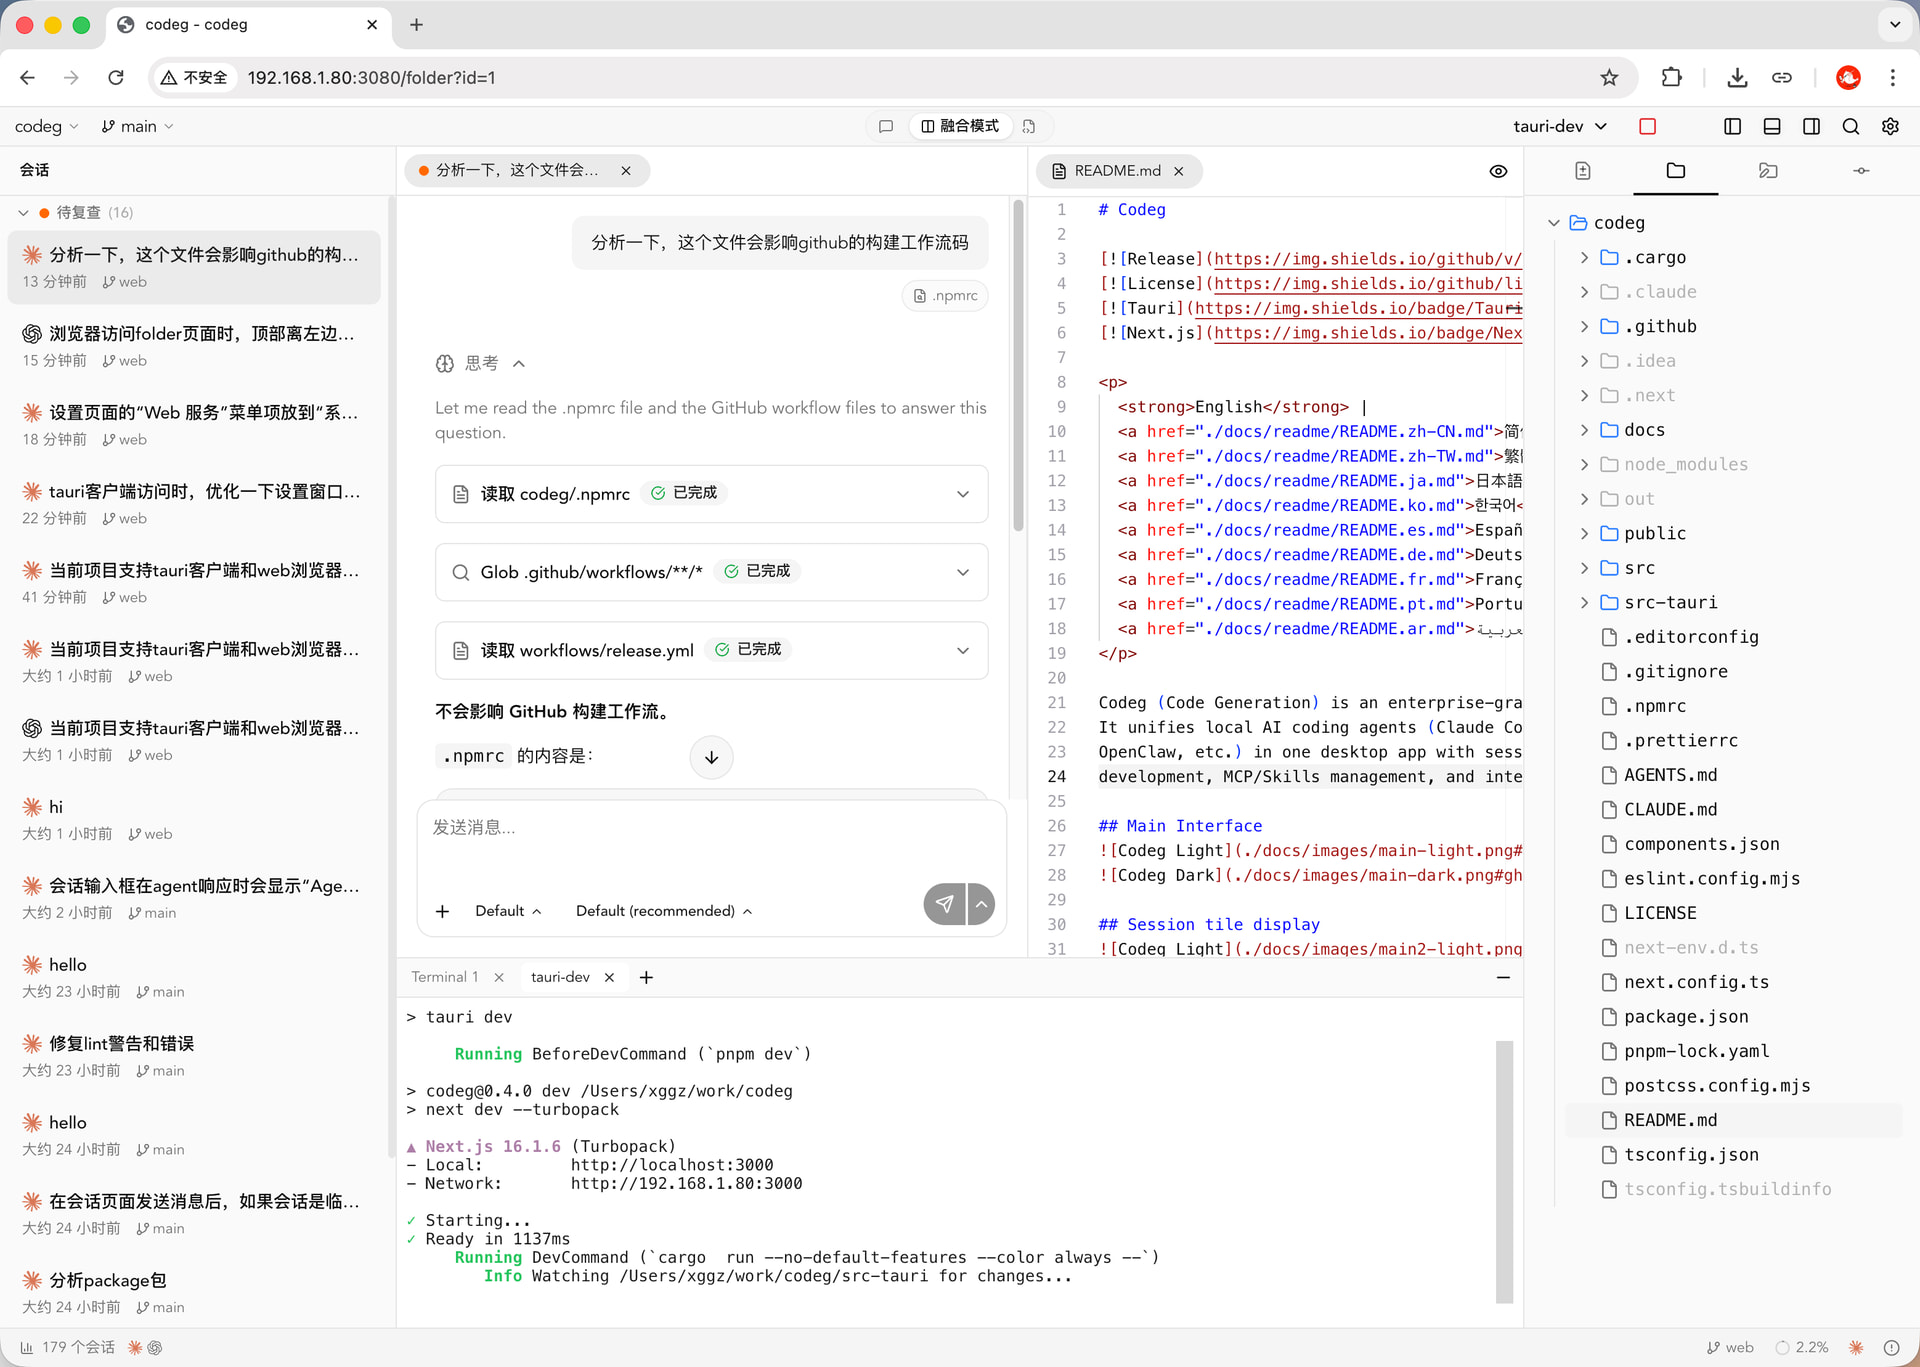
Task: Open conversation 修复lint警告和错误
Action: click(x=194, y=1055)
